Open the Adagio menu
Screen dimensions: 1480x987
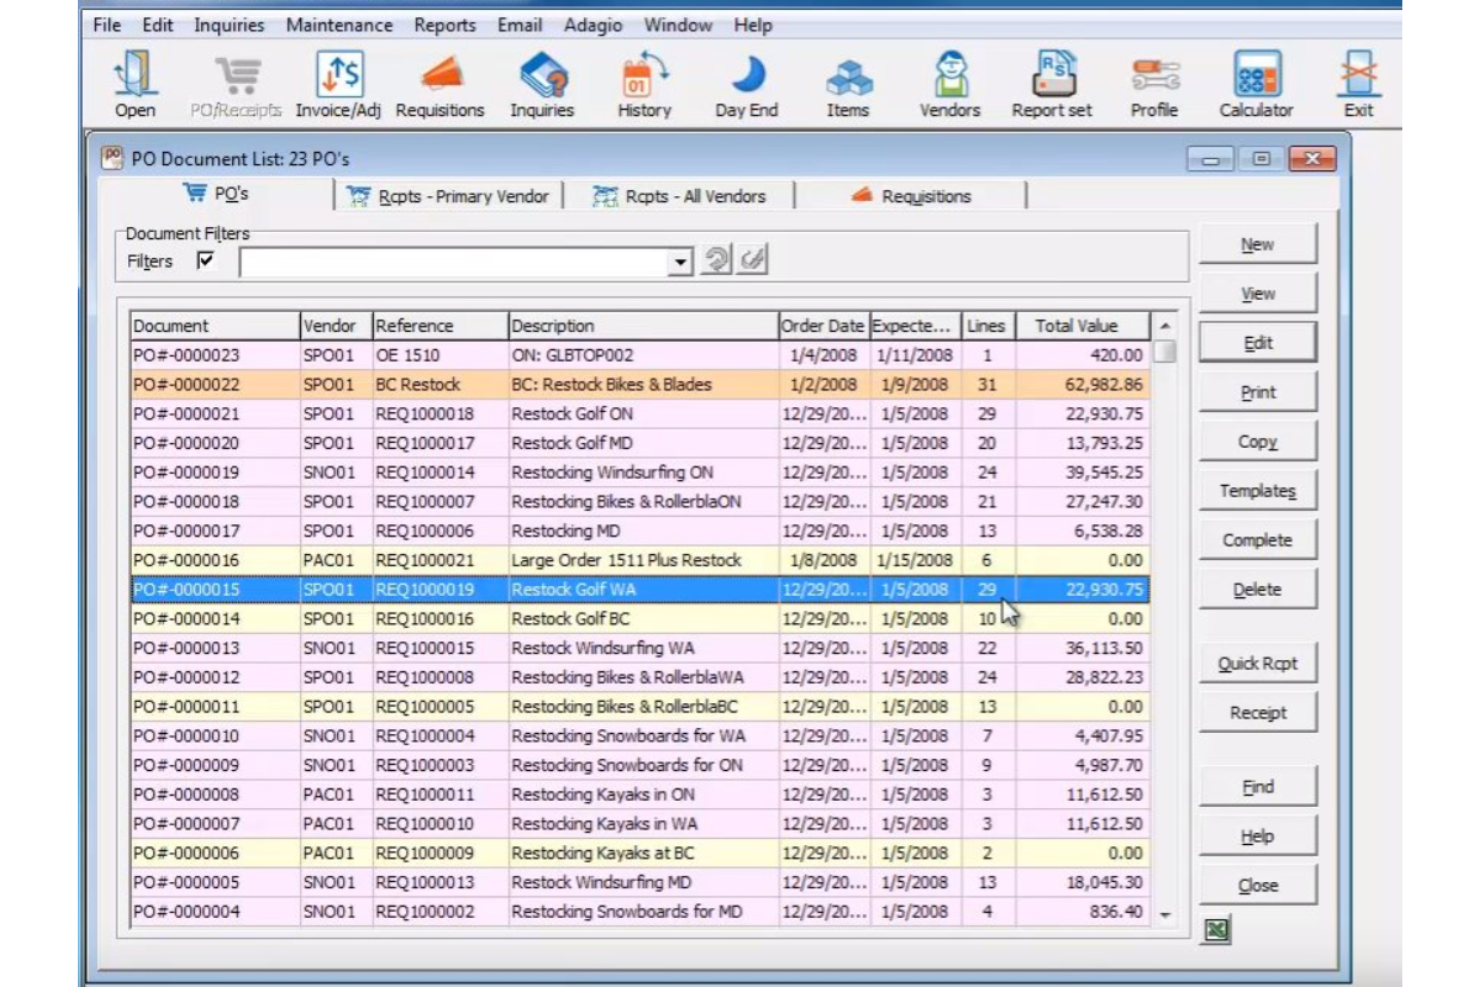pos(593,25)
